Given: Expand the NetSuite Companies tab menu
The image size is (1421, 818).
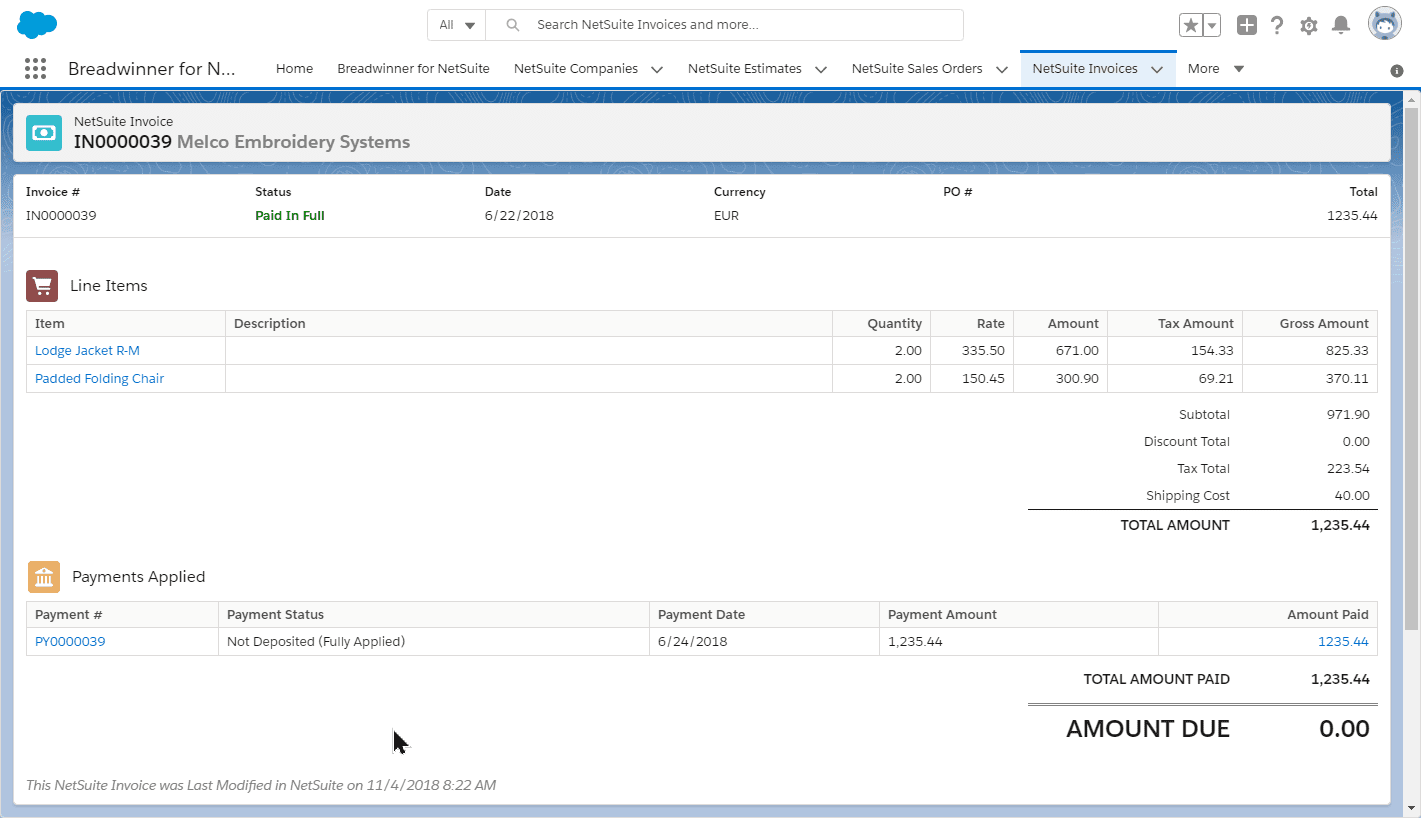Looking at the screenshot, I should [657, 70].
